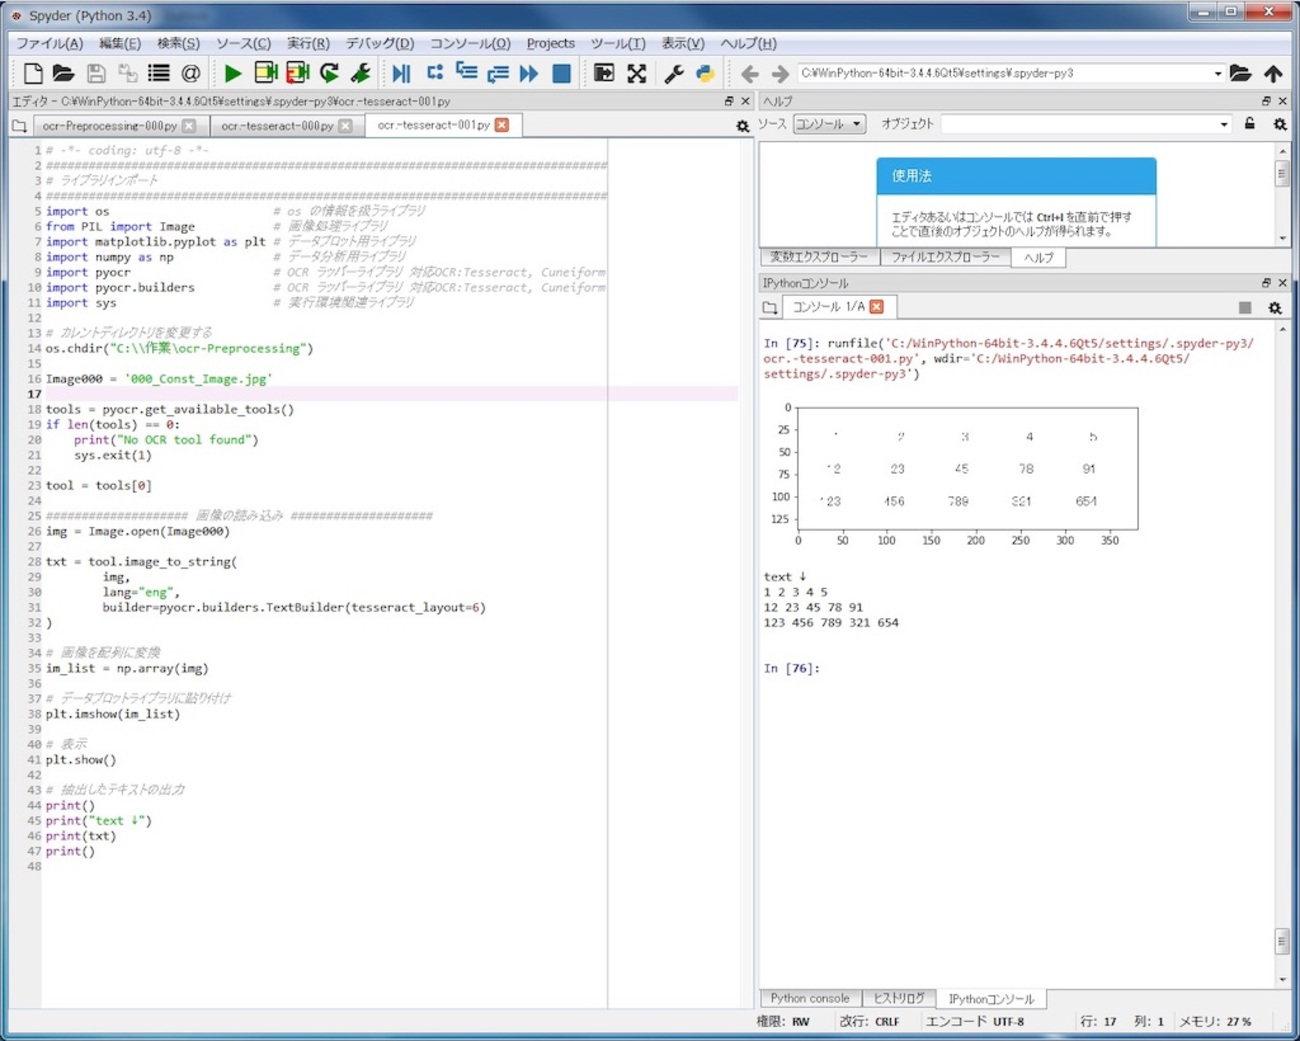Open the ソース コンソール dropdown
1300x1041 pixels.
click(829, 124)
